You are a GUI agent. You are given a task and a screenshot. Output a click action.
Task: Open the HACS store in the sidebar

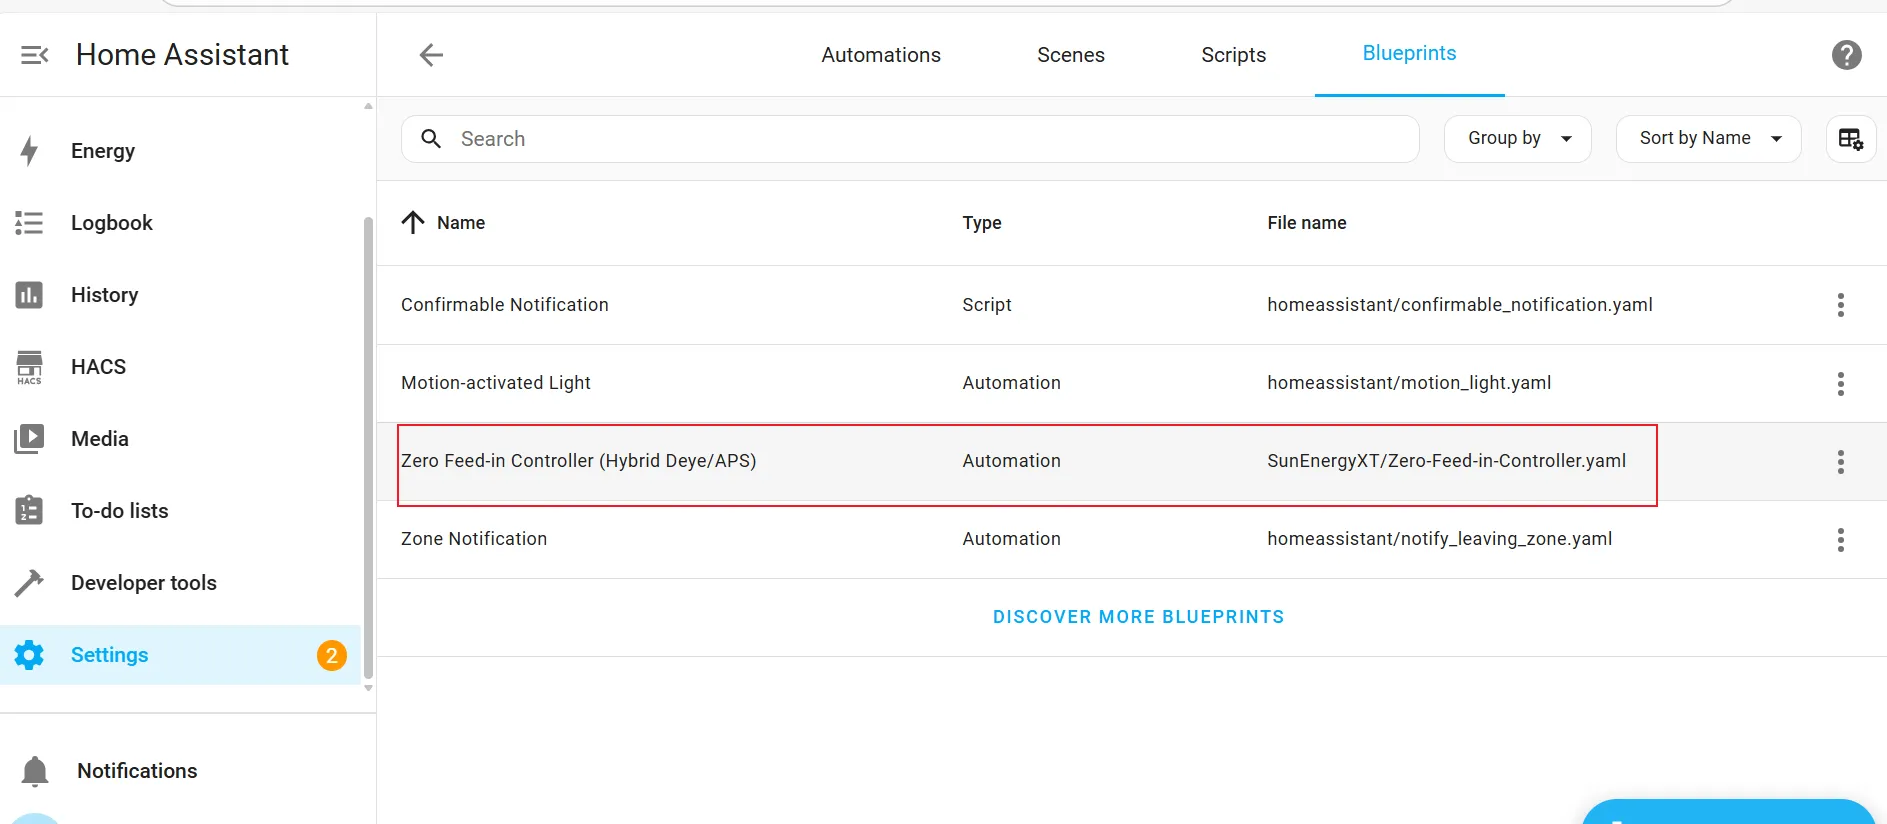98,367
